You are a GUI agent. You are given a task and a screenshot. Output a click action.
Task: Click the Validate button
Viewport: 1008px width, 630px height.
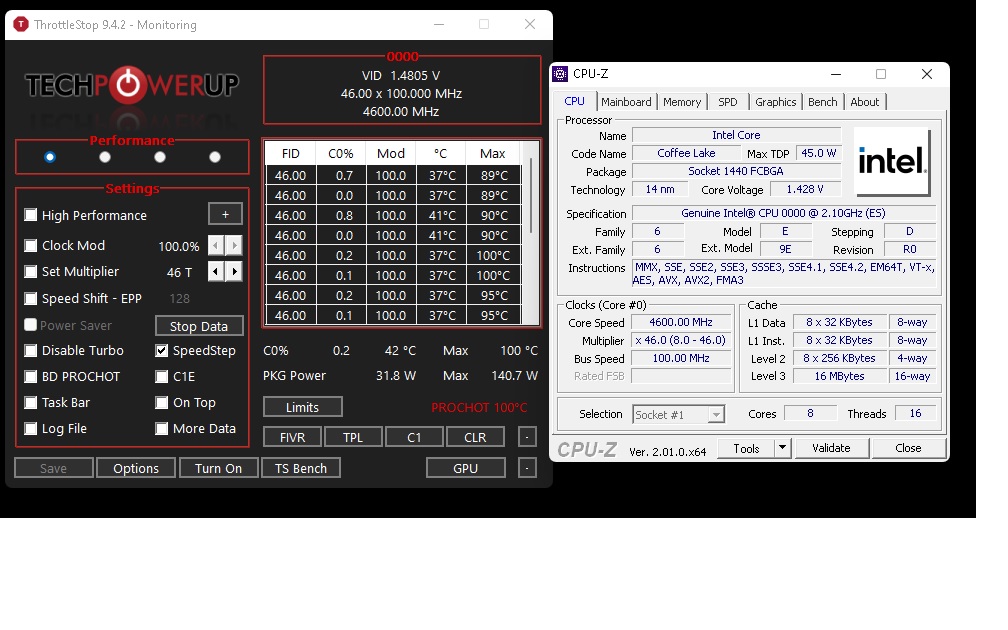pos(831,448)
